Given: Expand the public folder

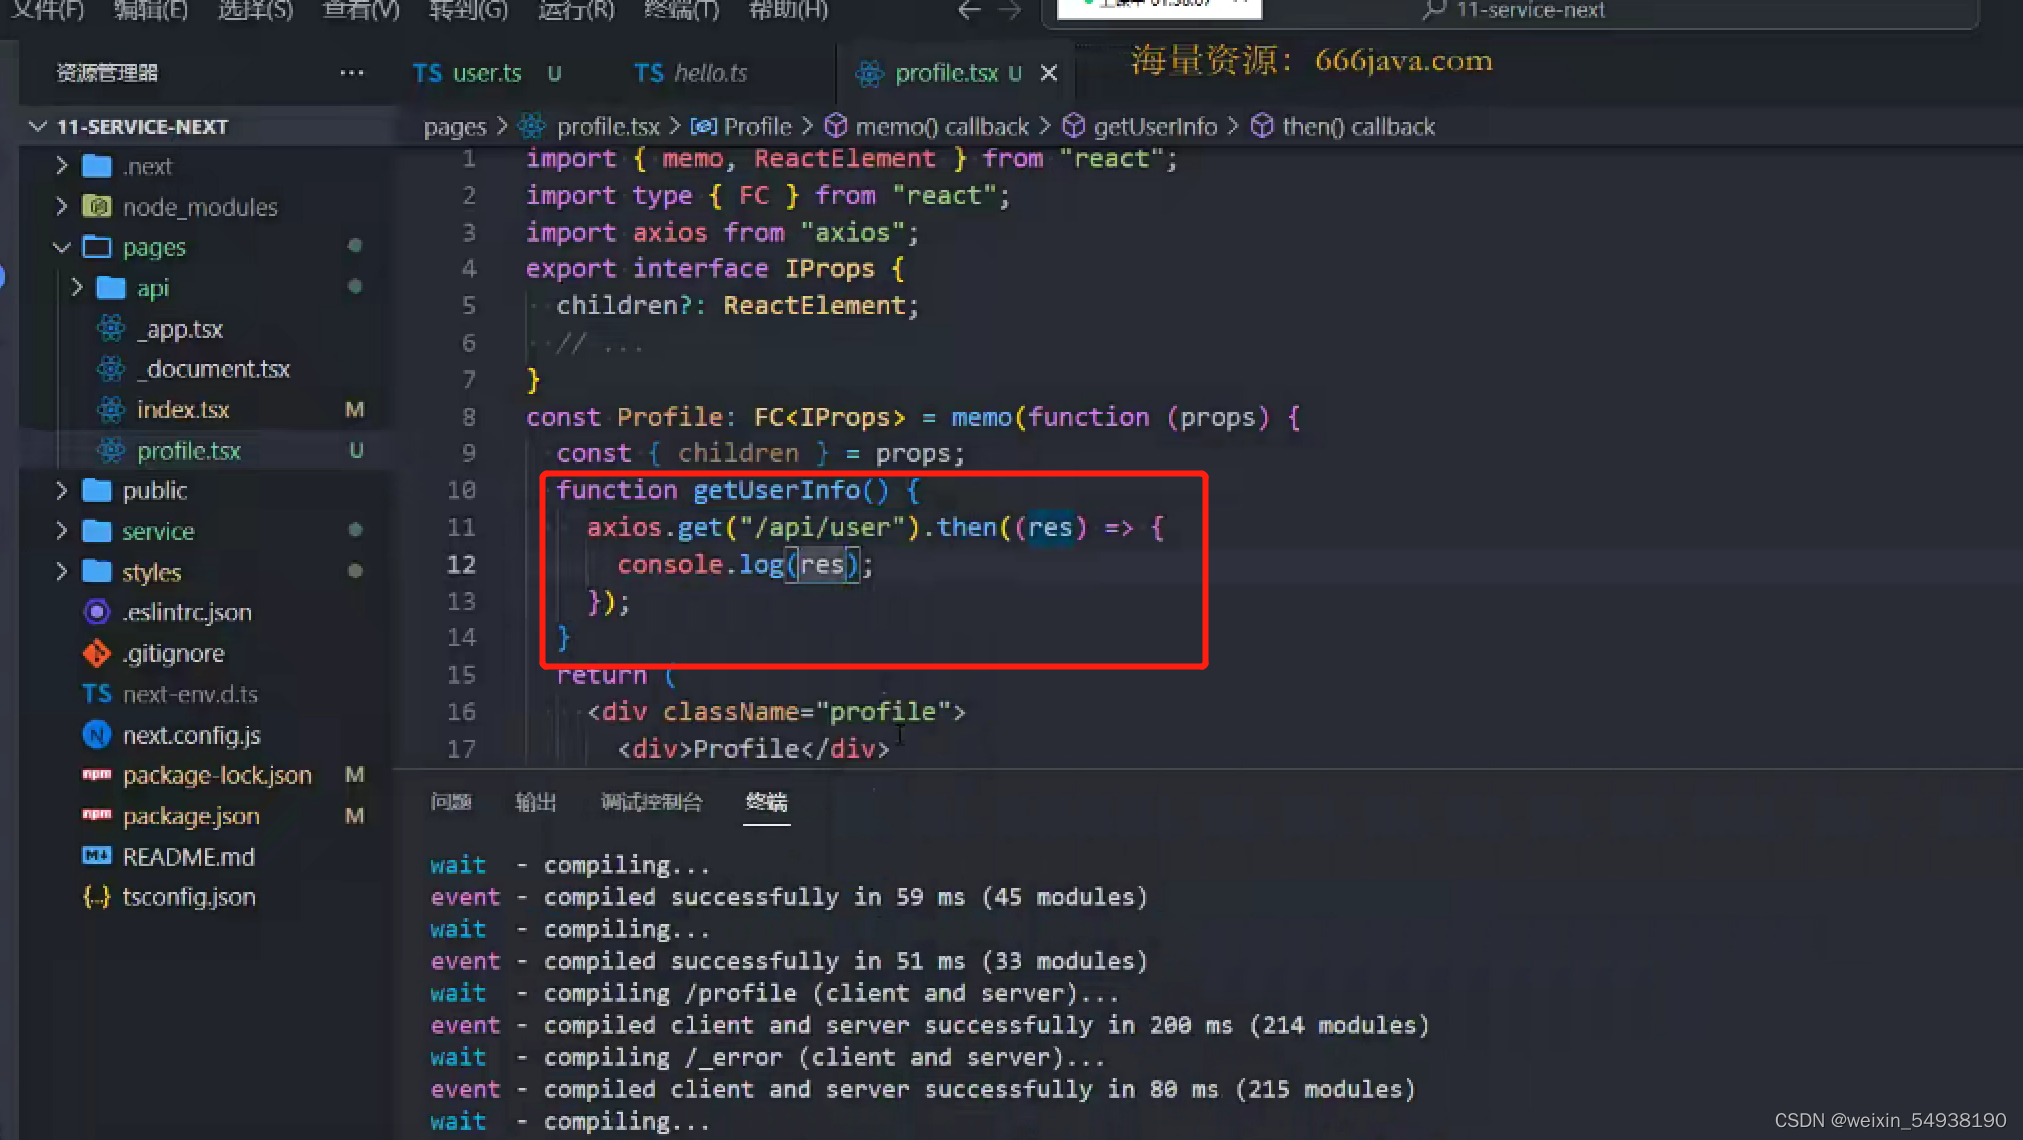Looking at the screenshot, I should click(62, 491).
